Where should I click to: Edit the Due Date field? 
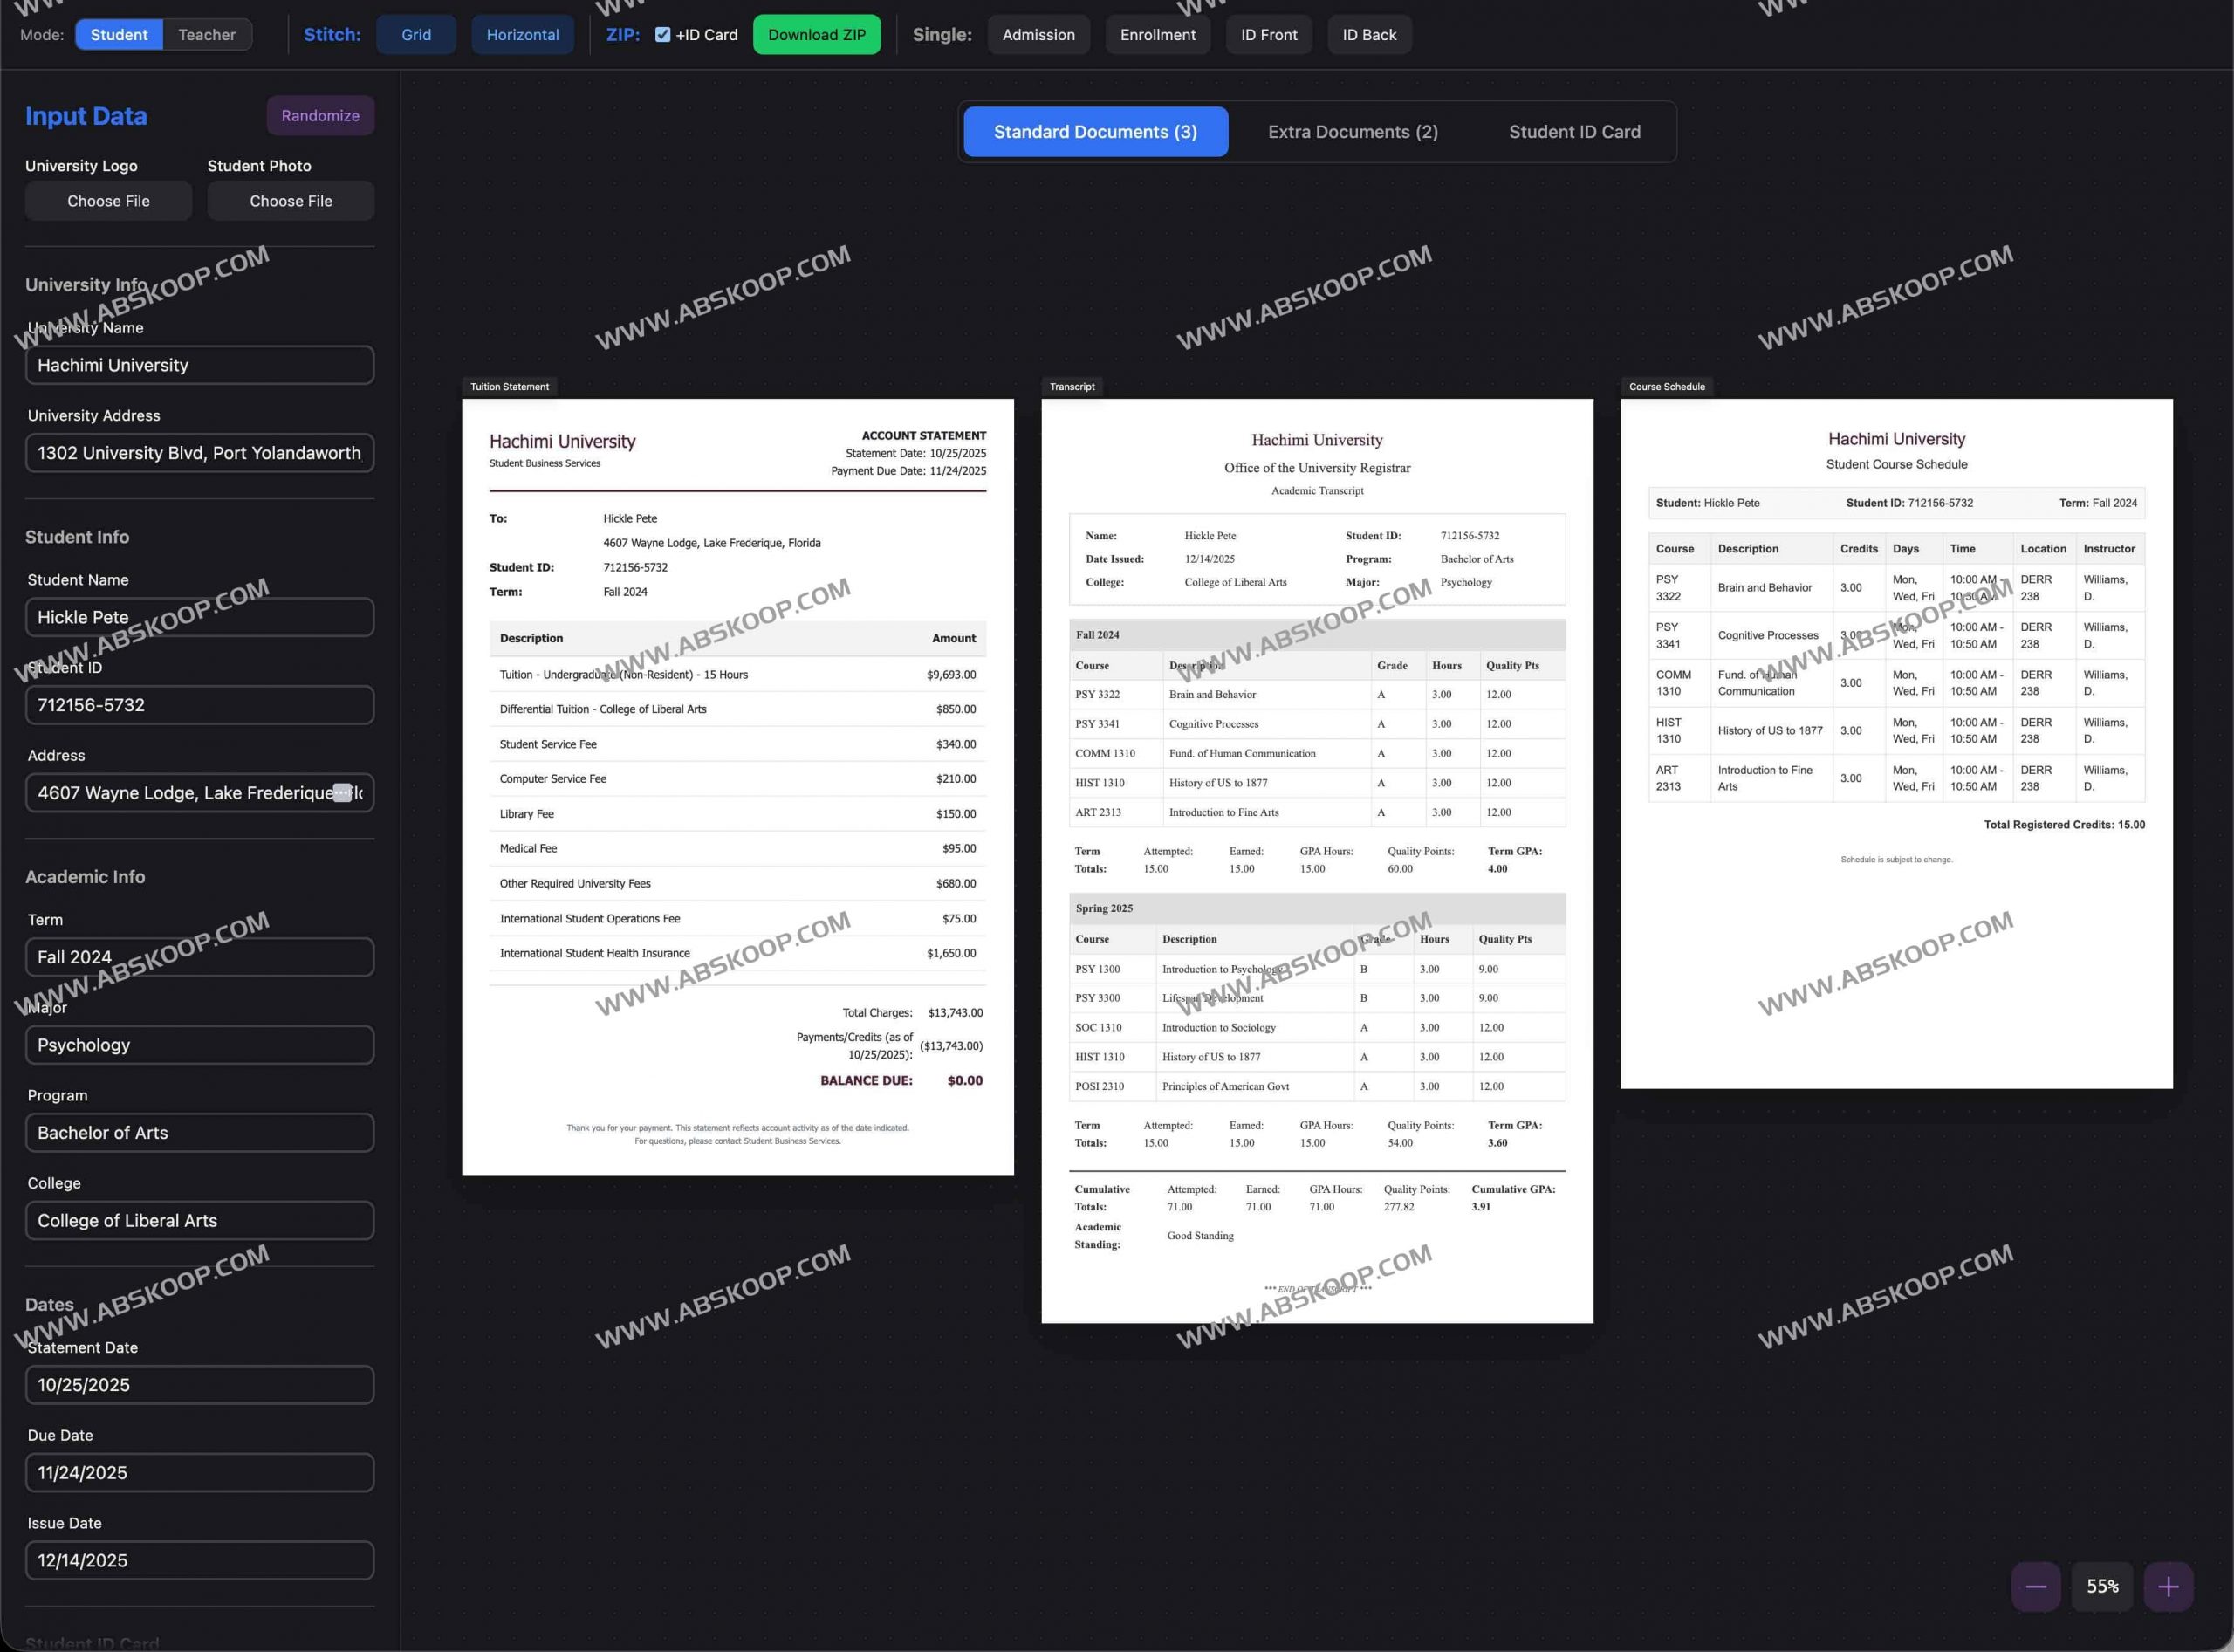[x=200, y=1473]
